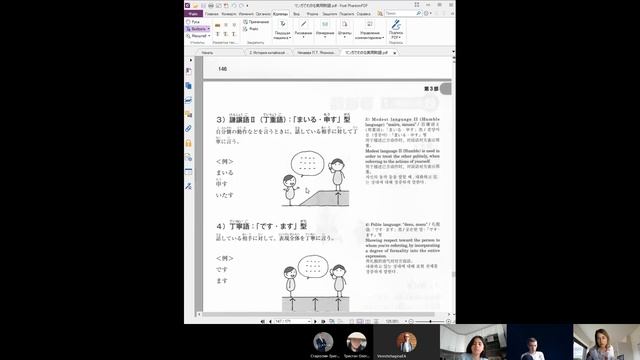The height and width of the screenshot is (360, 640).
Task: Click the Open folder icon in quick access toolbar
Action: point(196,5)
